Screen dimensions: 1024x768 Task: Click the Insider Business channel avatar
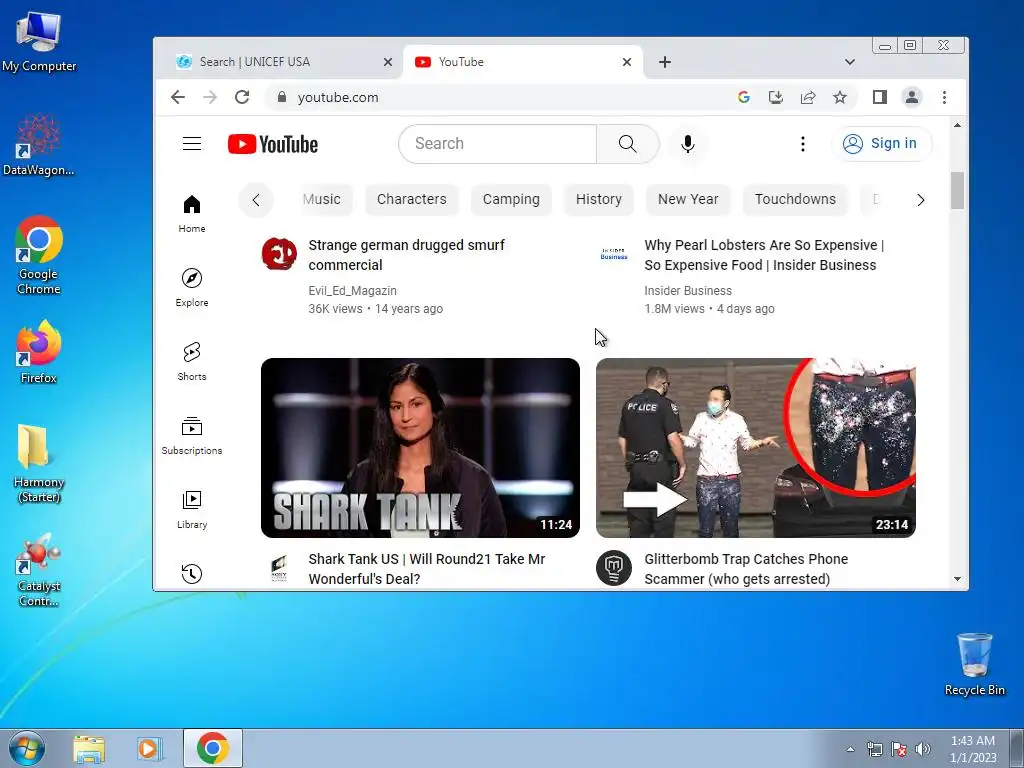(x=614, y=254)
